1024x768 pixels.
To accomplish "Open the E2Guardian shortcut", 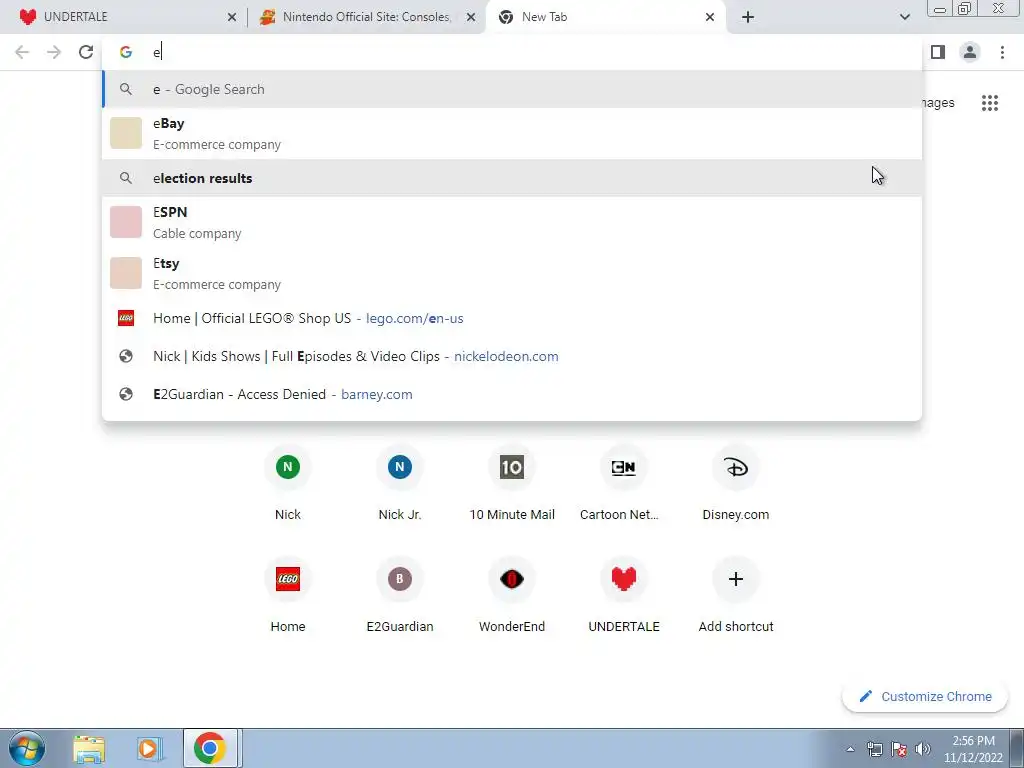I will click(x=400, y=596).
